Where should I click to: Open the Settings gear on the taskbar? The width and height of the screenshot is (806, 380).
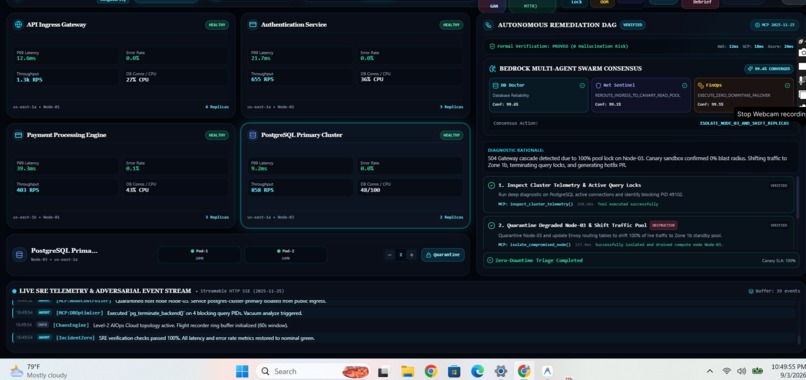coord(501,371)
